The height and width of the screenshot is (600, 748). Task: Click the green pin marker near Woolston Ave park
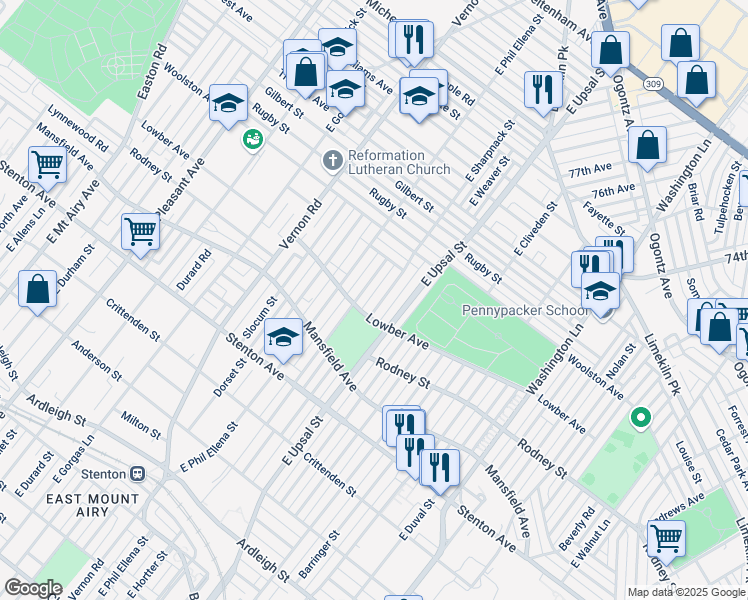641,419
